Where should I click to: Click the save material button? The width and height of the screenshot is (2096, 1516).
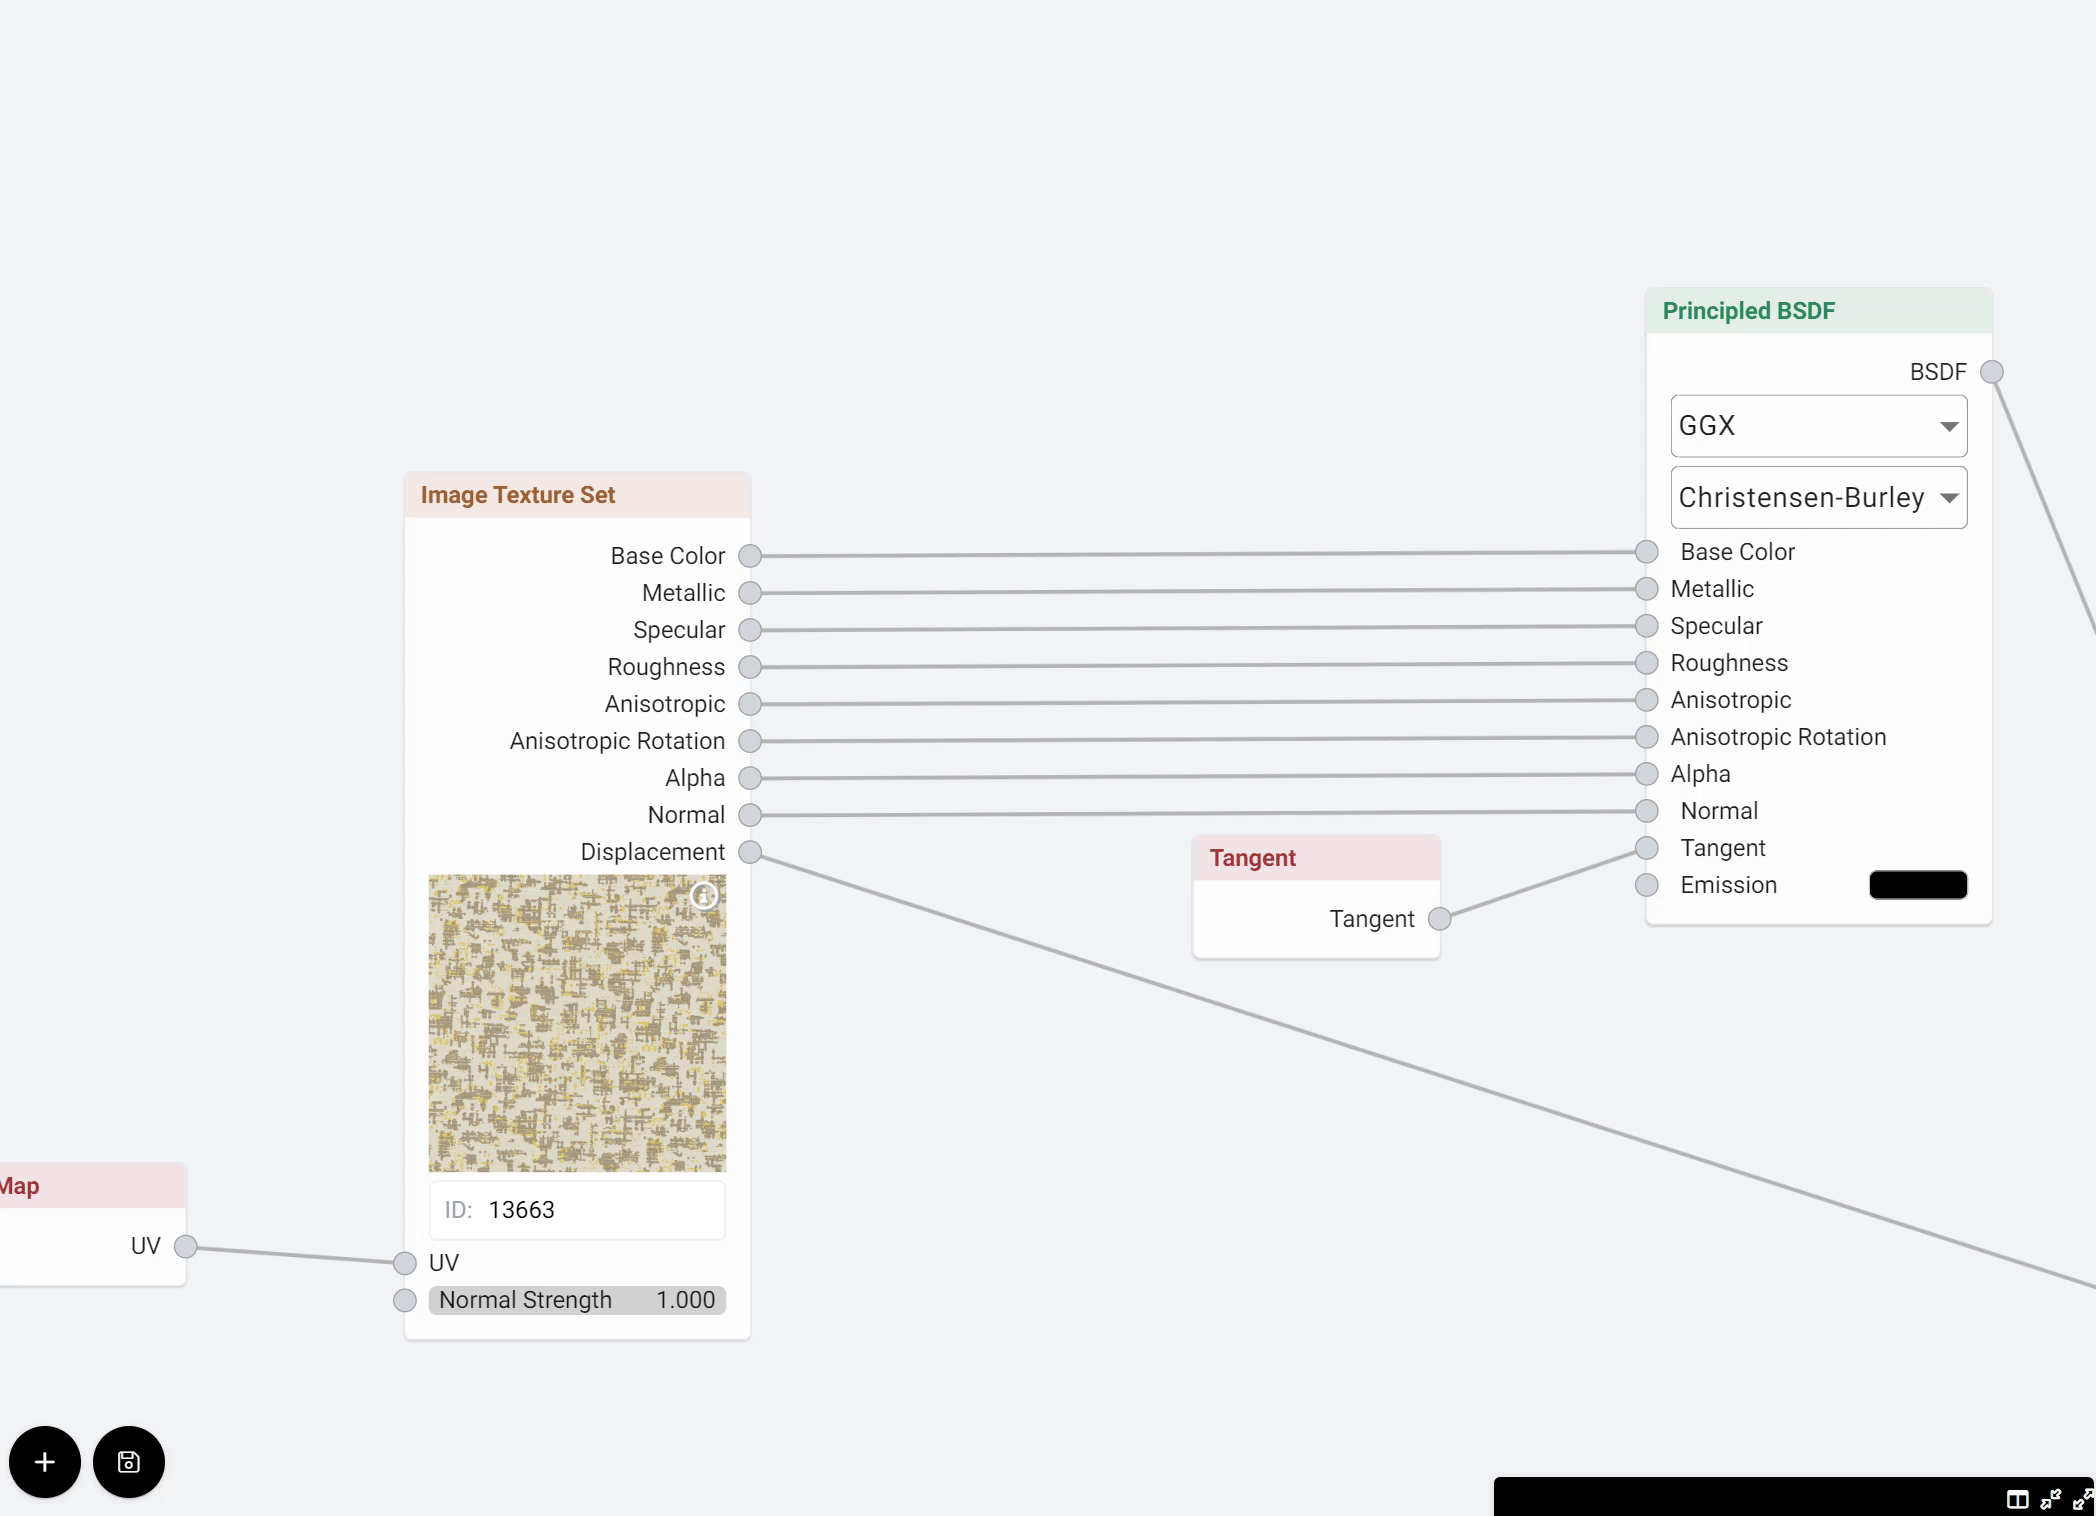coord(129,1462)
